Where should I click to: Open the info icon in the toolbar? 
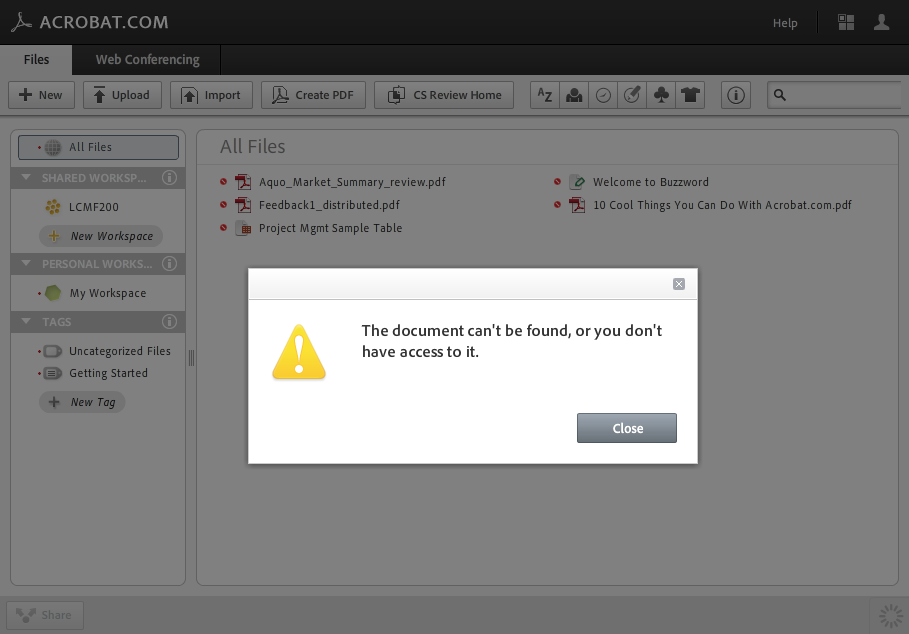(x=736, y=95)
